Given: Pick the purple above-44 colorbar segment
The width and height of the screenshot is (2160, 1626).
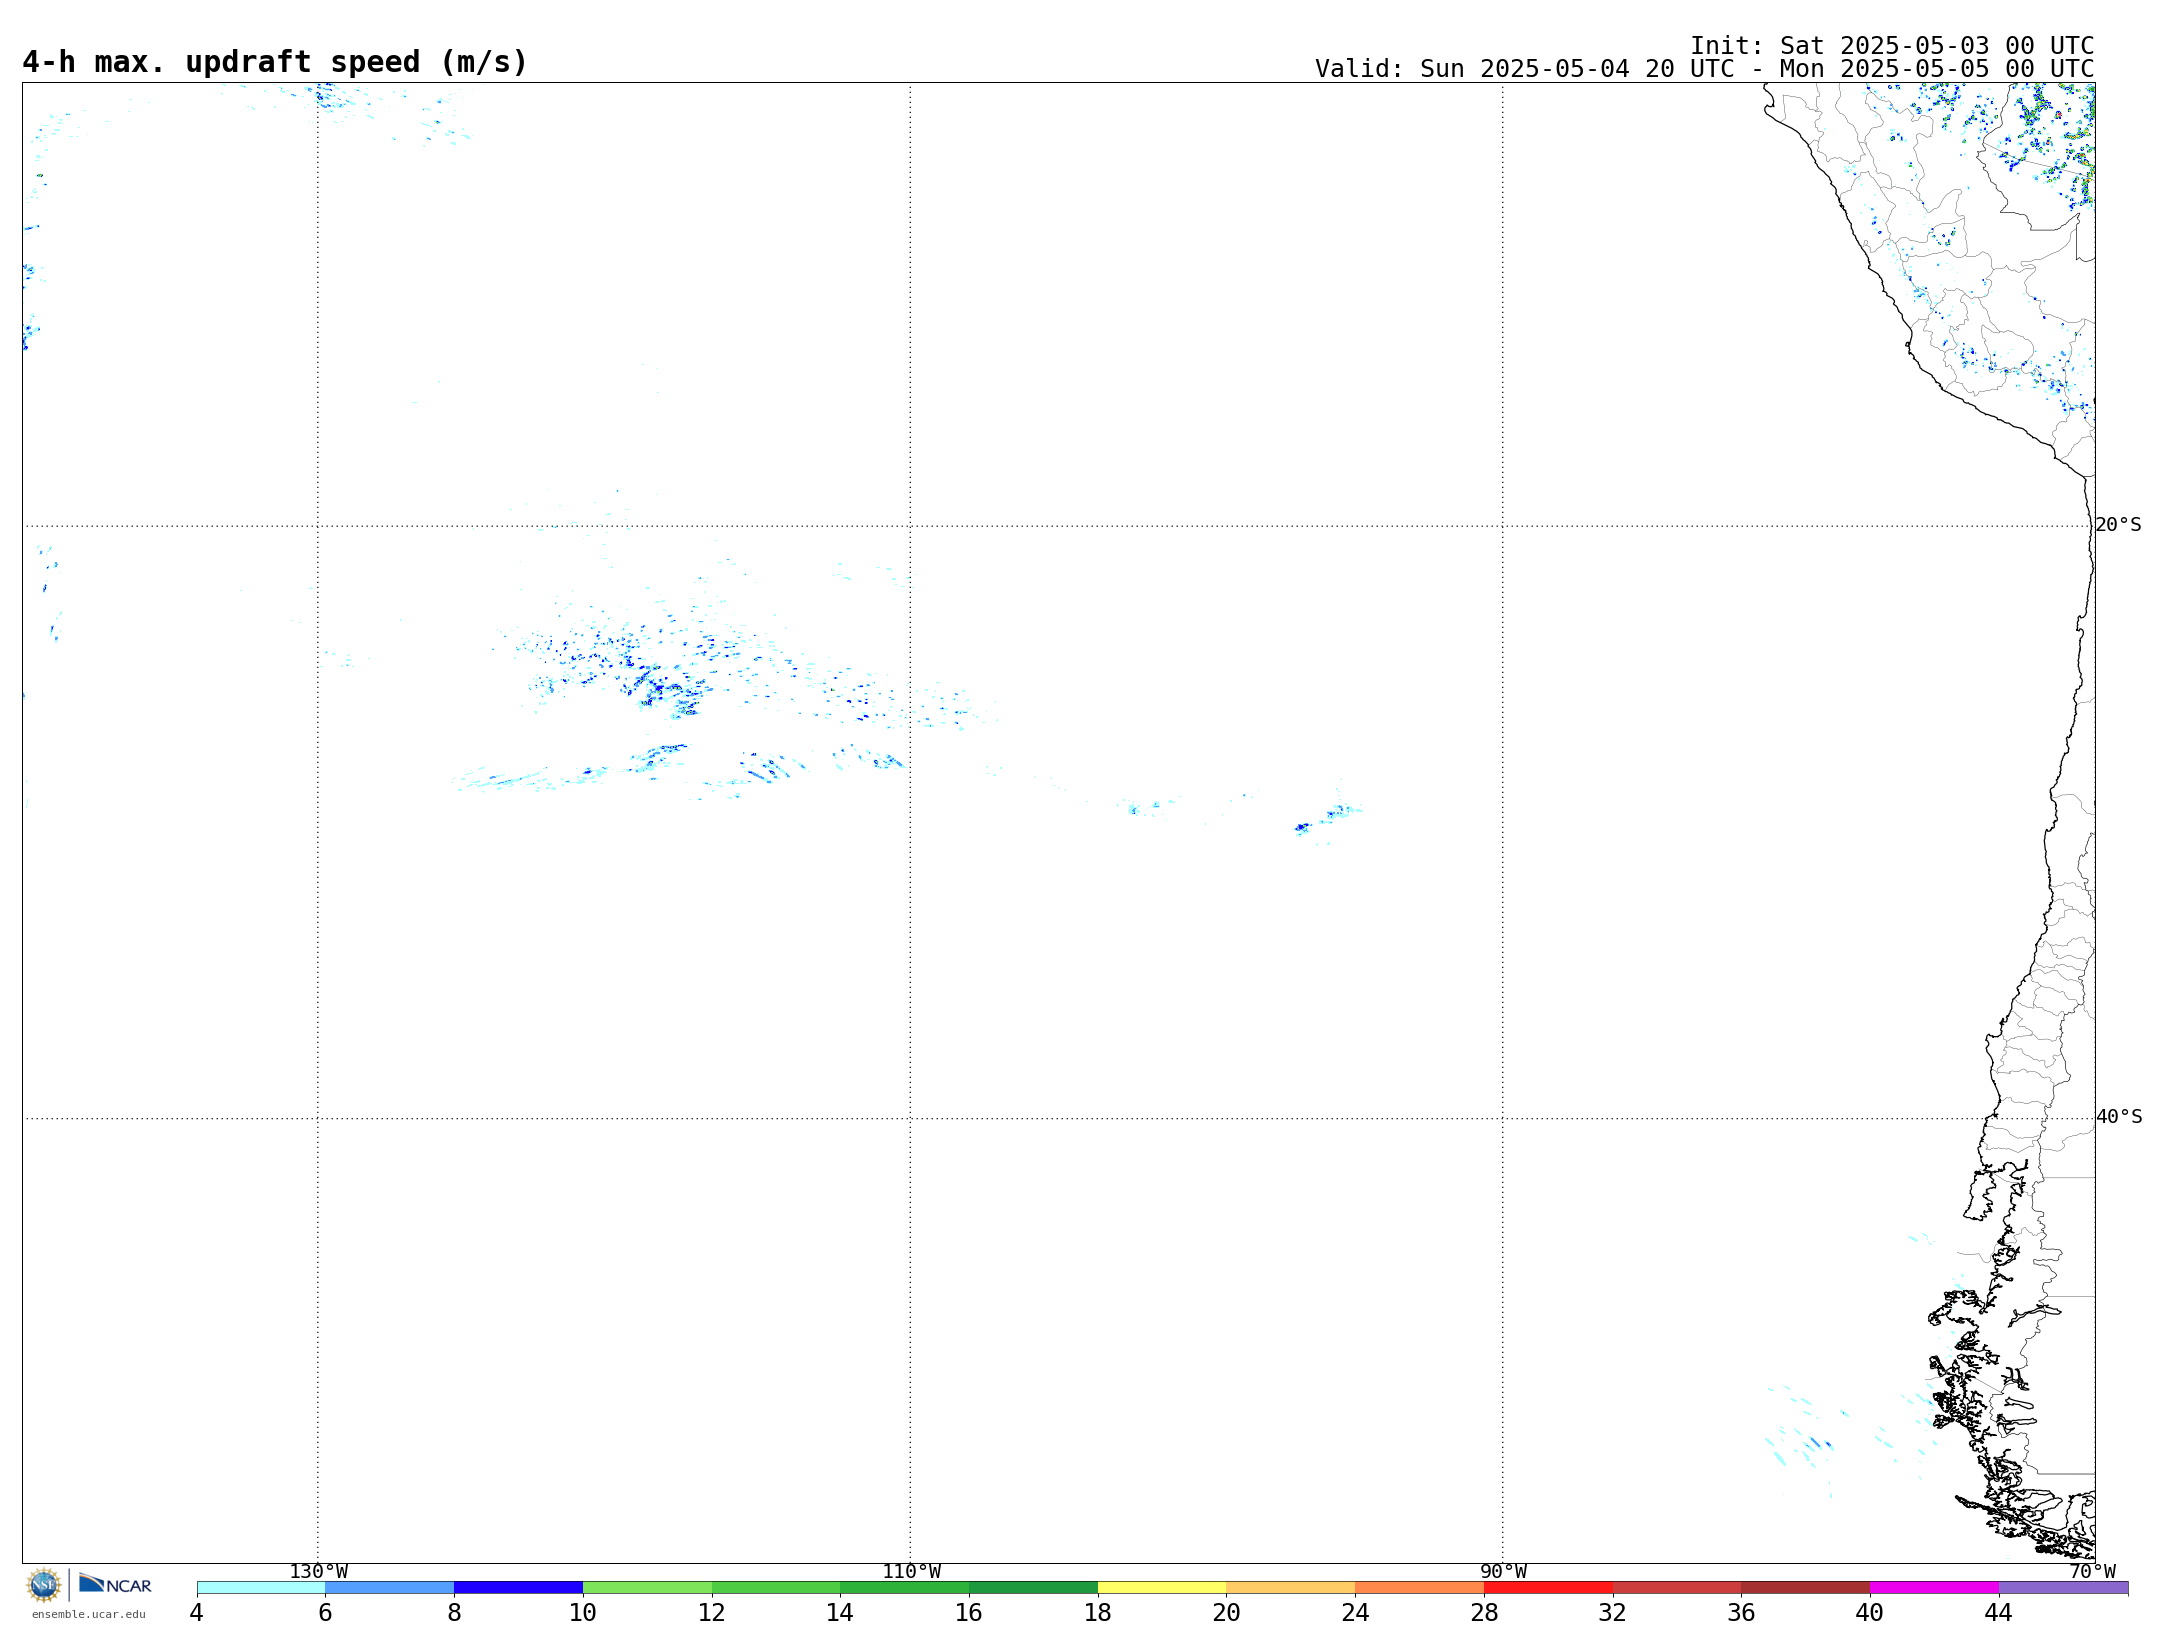Looking at the screenshot, I should 2063,1587.
